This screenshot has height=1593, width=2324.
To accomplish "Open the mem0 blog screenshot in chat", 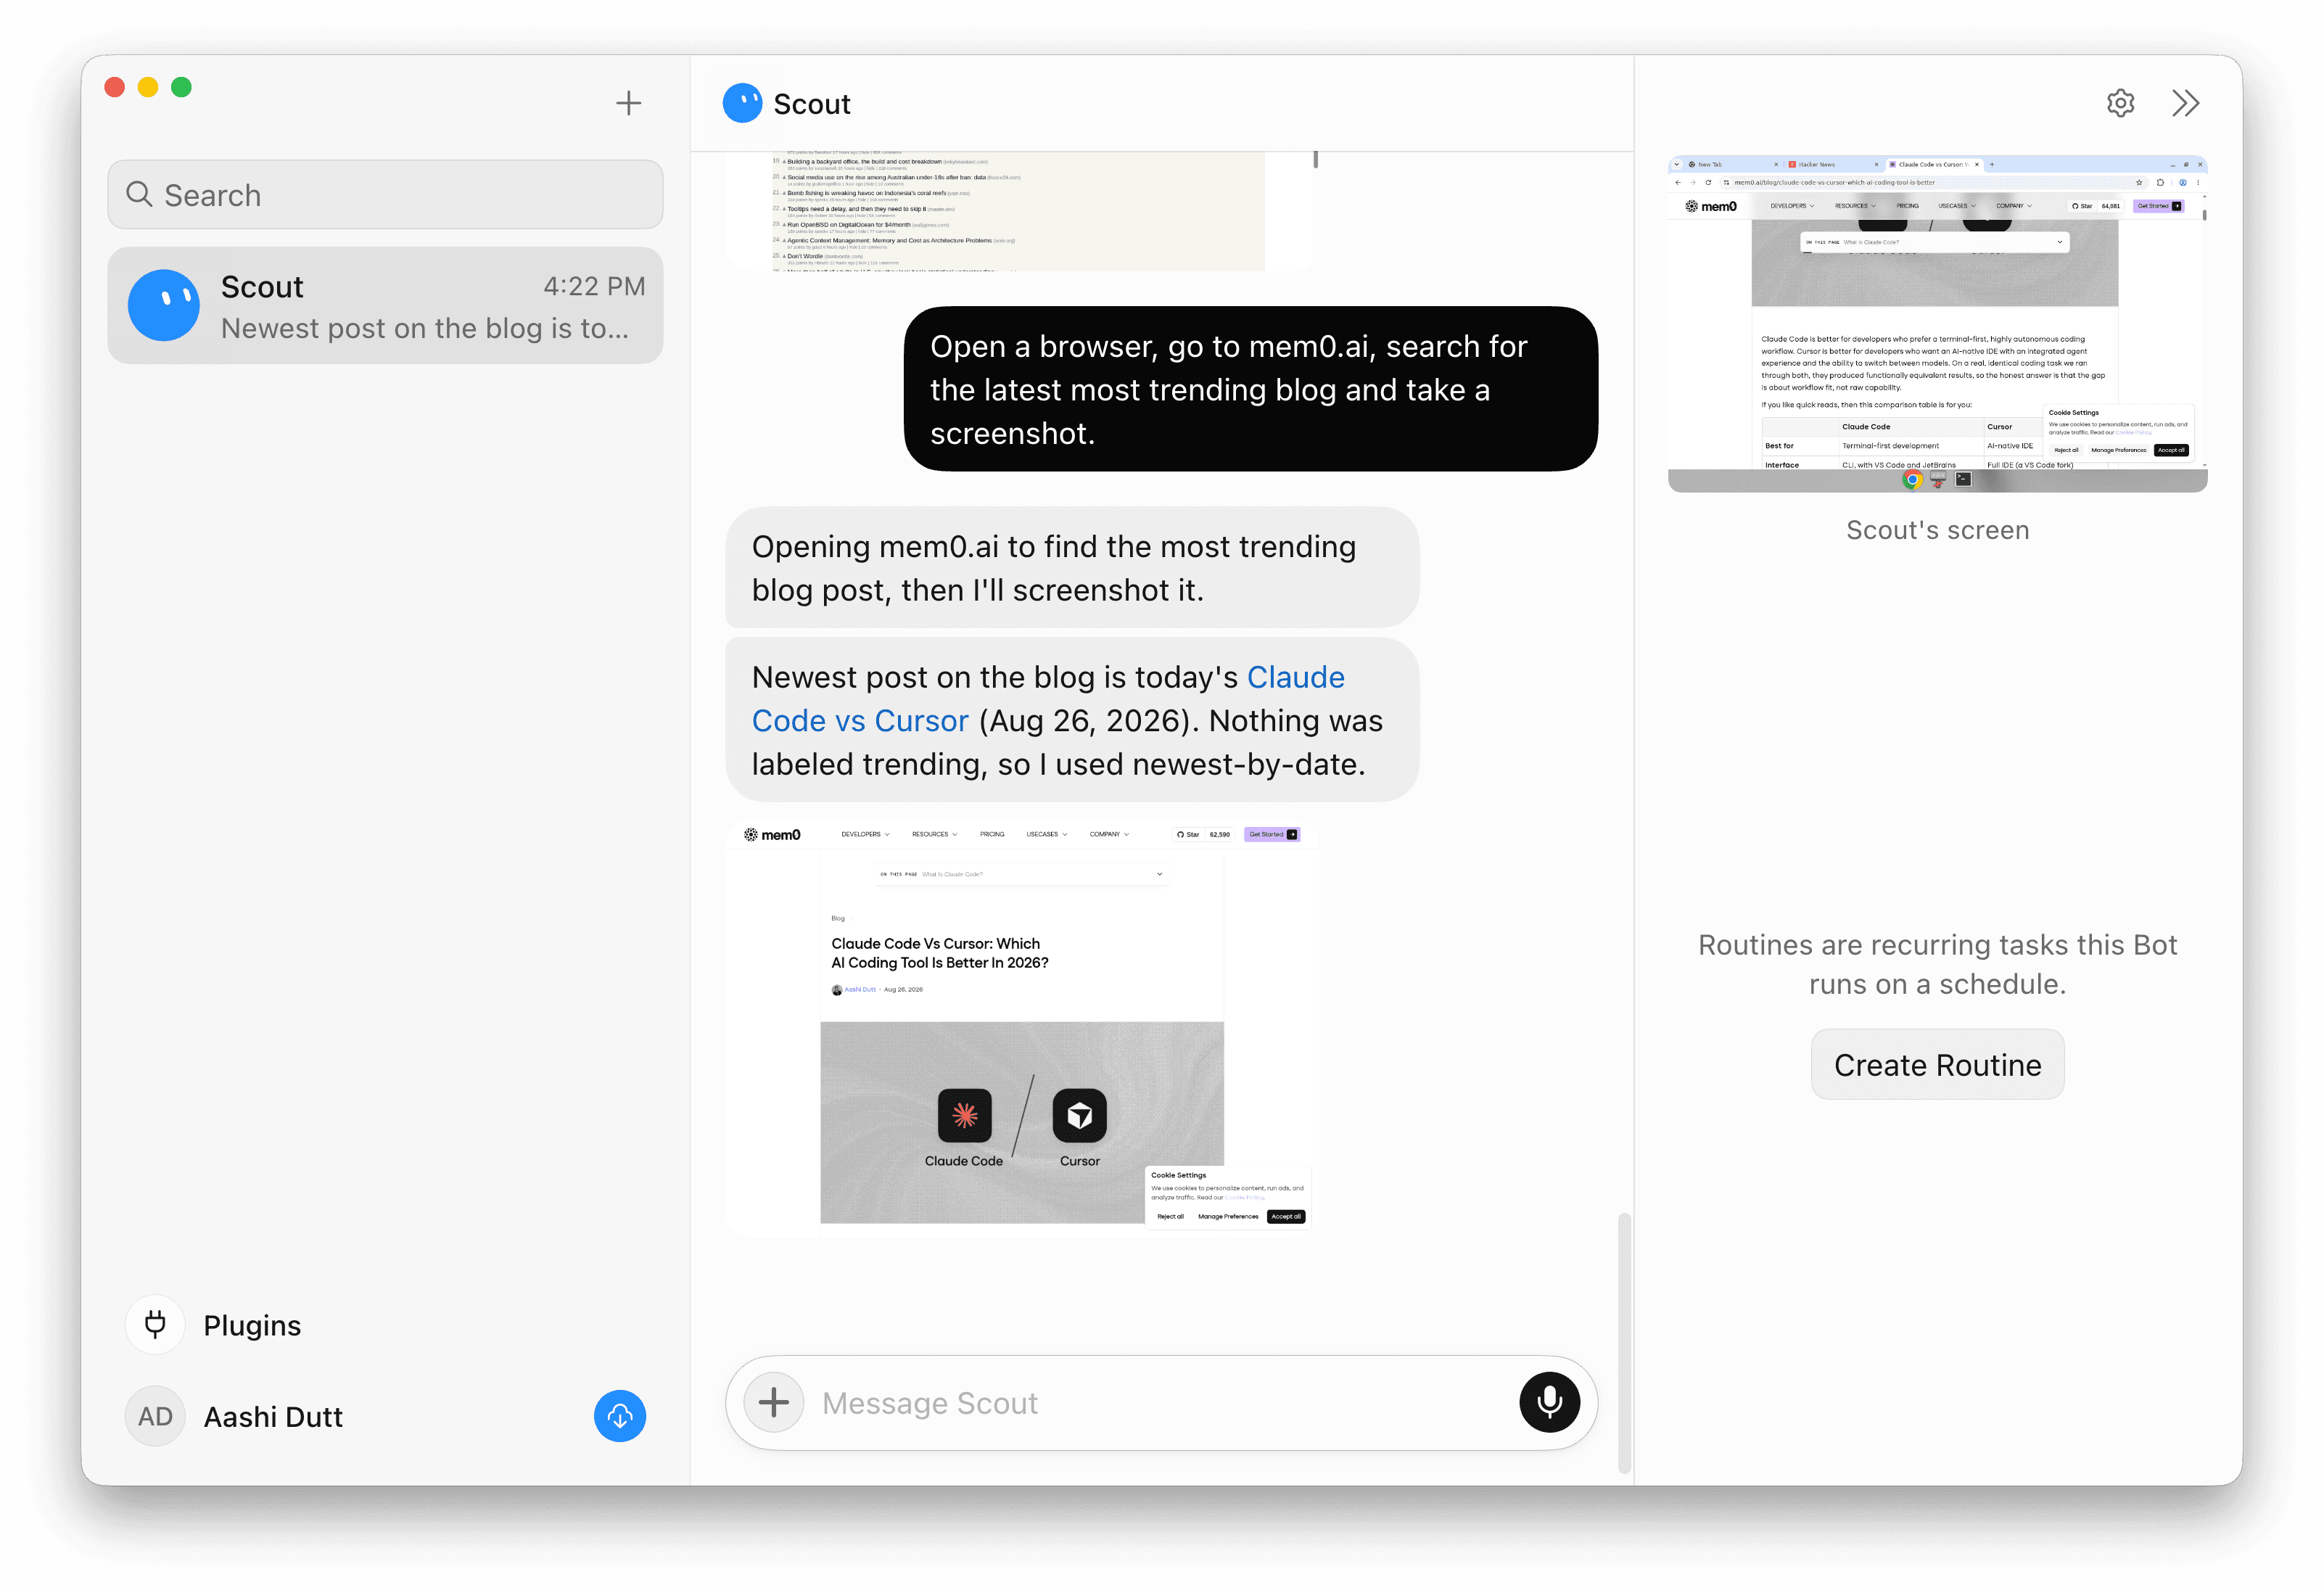I will (1022, 1028).
